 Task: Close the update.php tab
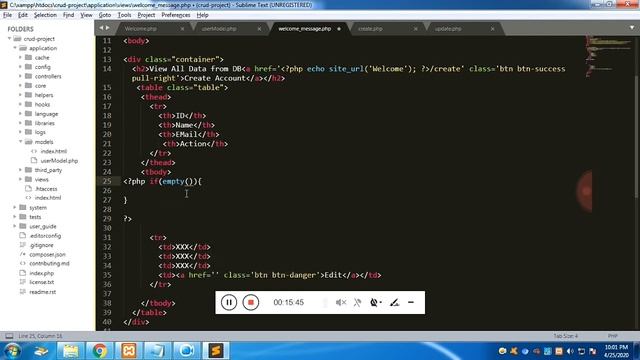click(x=493, y=29)
